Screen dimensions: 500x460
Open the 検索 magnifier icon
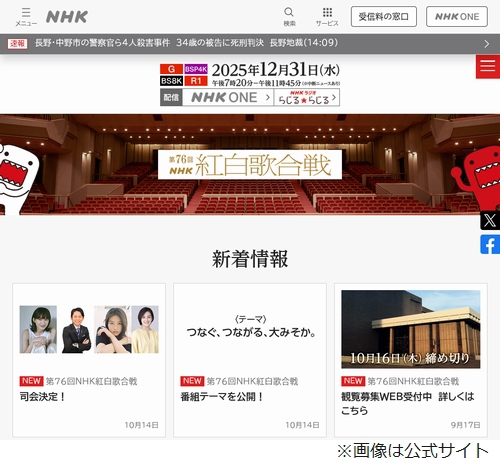[x=289, y=17]
